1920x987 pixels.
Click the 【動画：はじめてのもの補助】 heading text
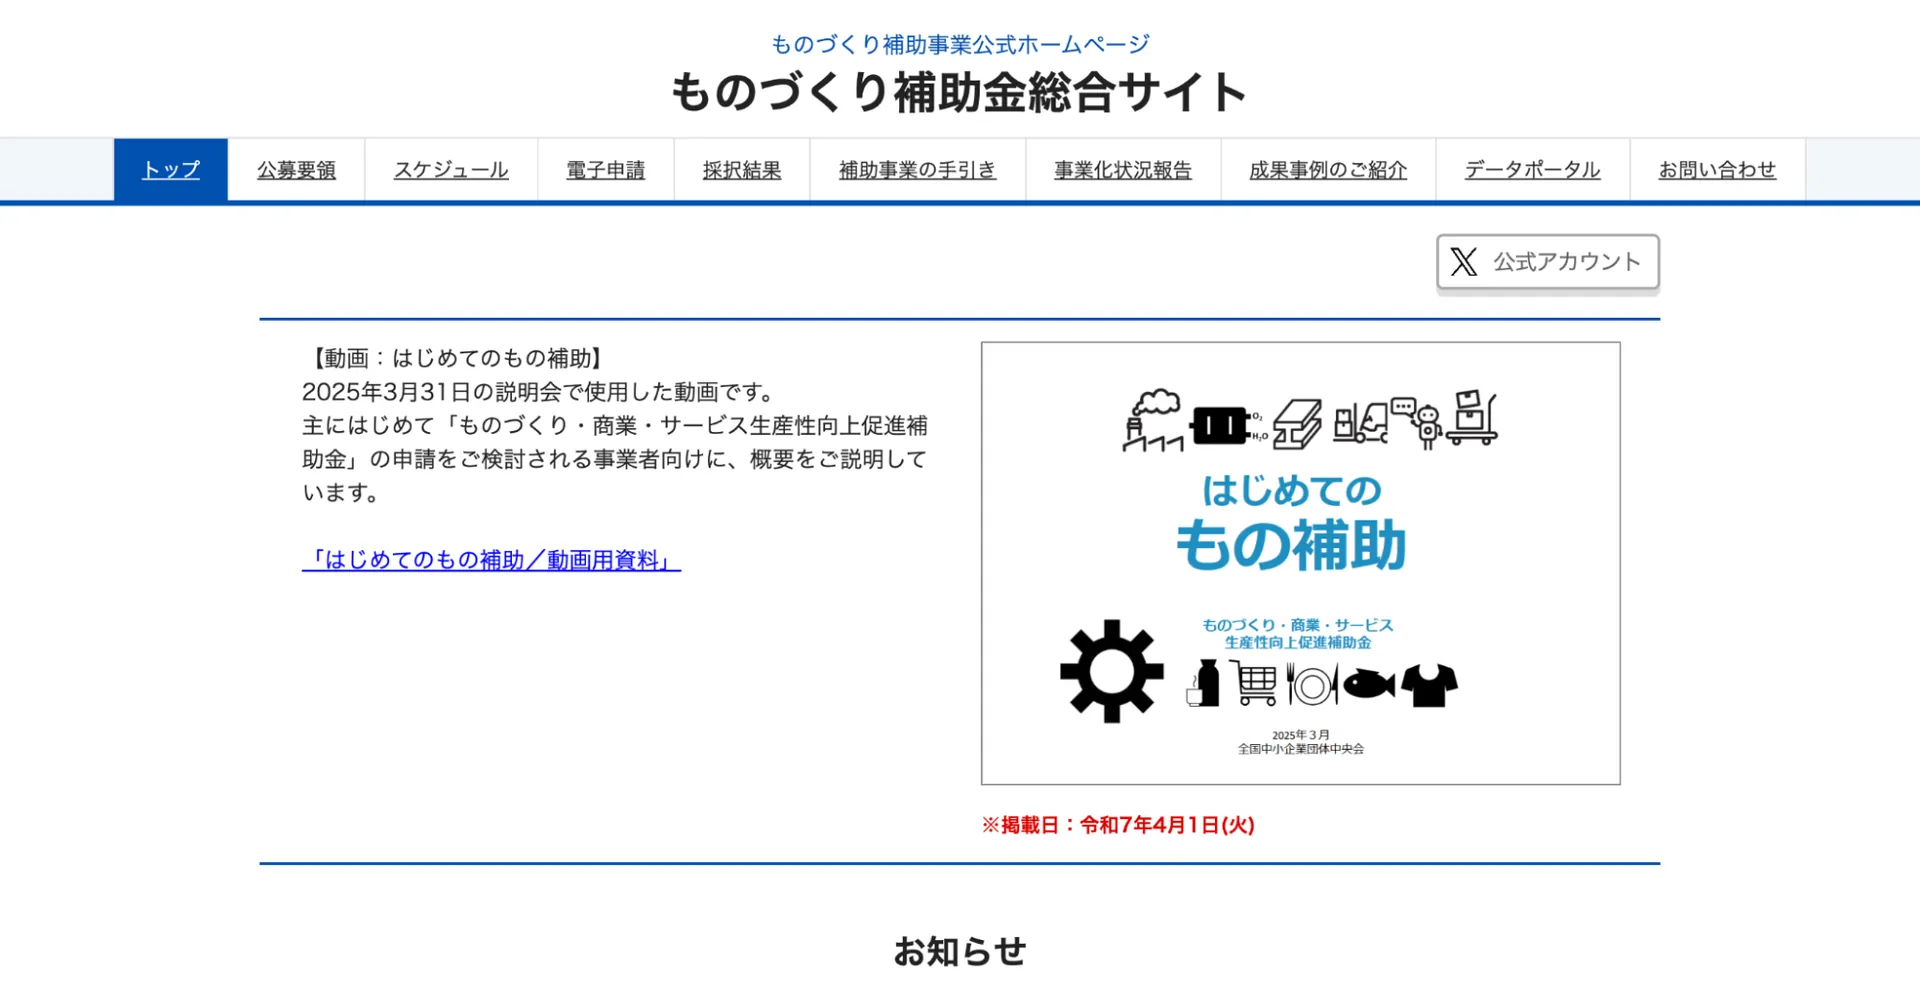(x=456, y=358)
